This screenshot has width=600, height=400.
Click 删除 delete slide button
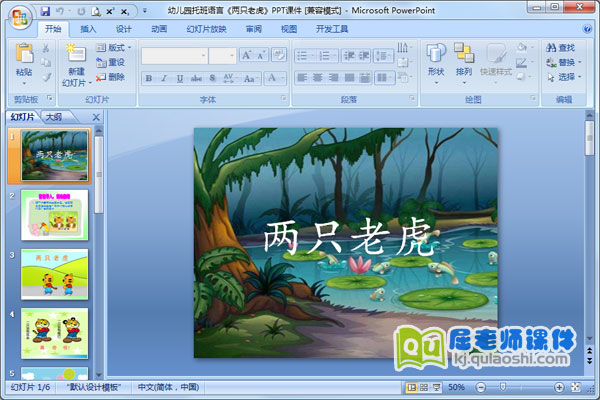pos(111,77)
